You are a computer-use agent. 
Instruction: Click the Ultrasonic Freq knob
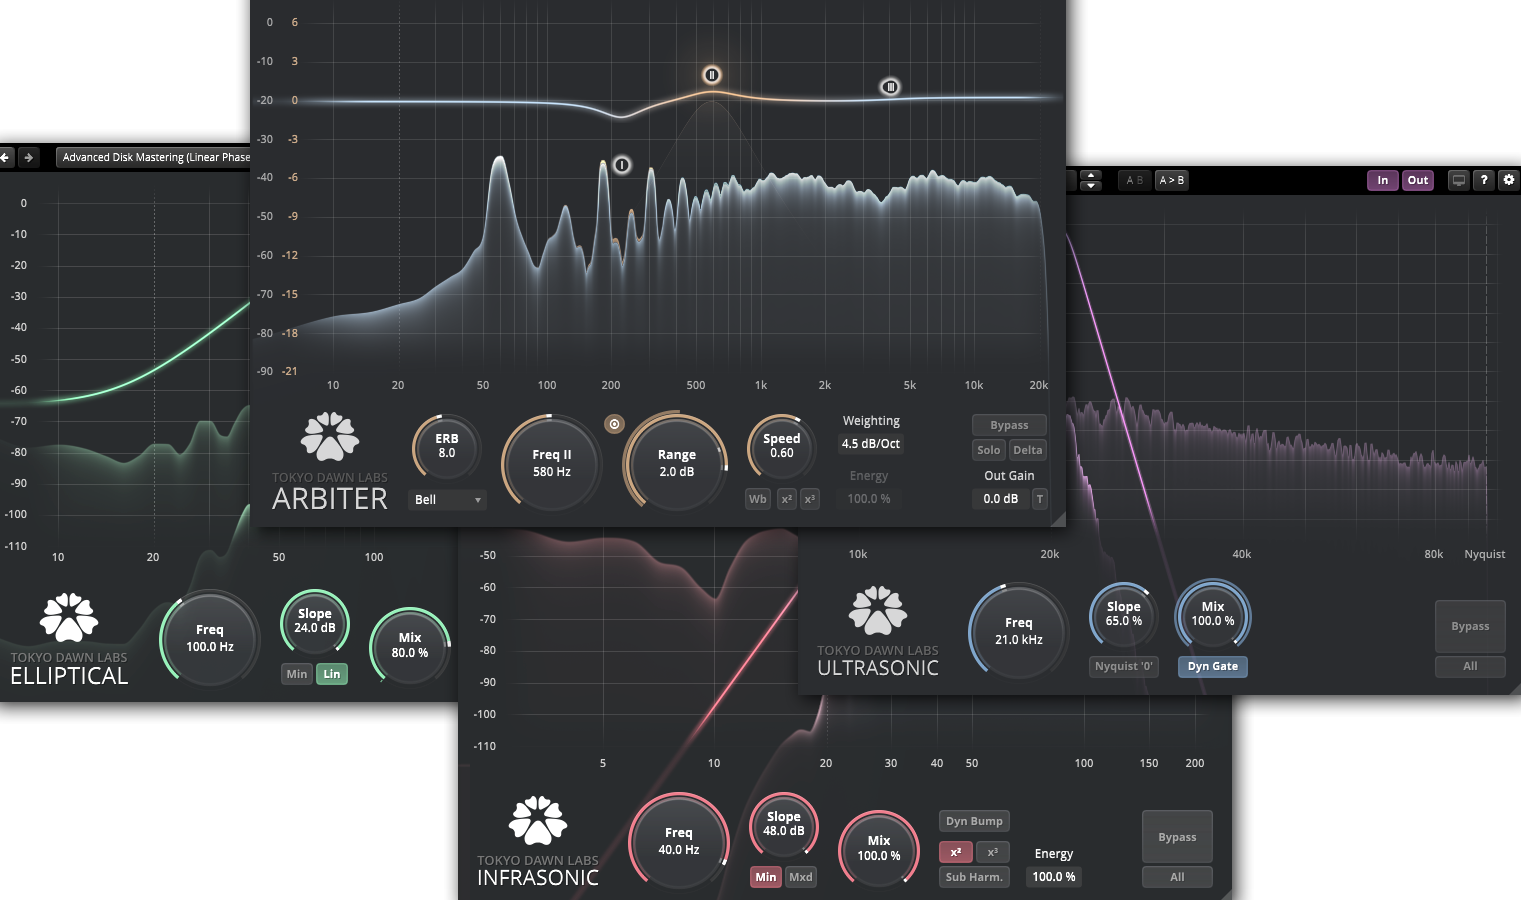1018,631
